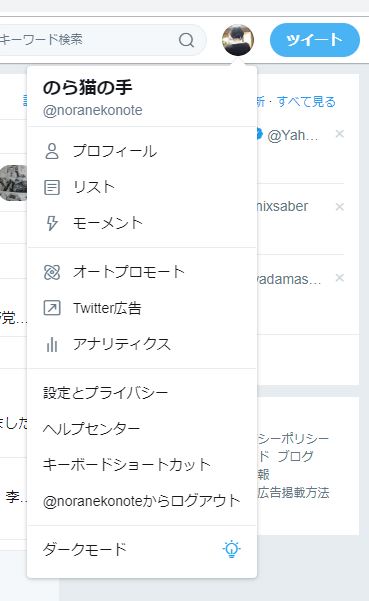
Task: Click the アナリティクス bar chart icon
Action: pos(52,344)
